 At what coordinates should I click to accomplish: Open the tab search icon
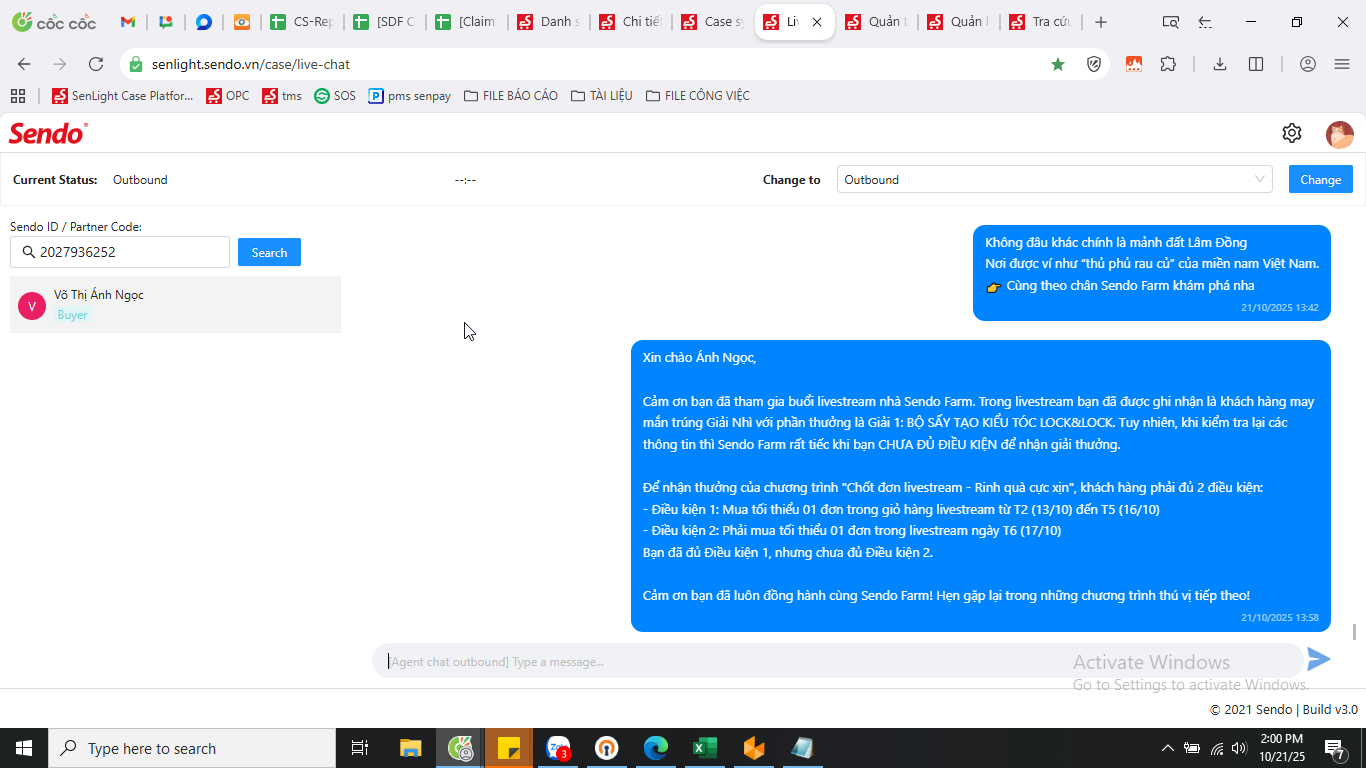pos(1171,22)
